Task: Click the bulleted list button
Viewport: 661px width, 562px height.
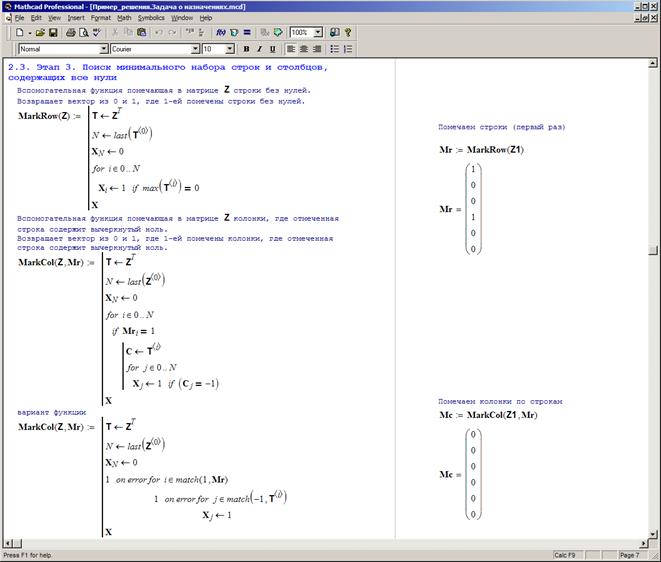Action: pyautogui.click(x=334, y=48)
